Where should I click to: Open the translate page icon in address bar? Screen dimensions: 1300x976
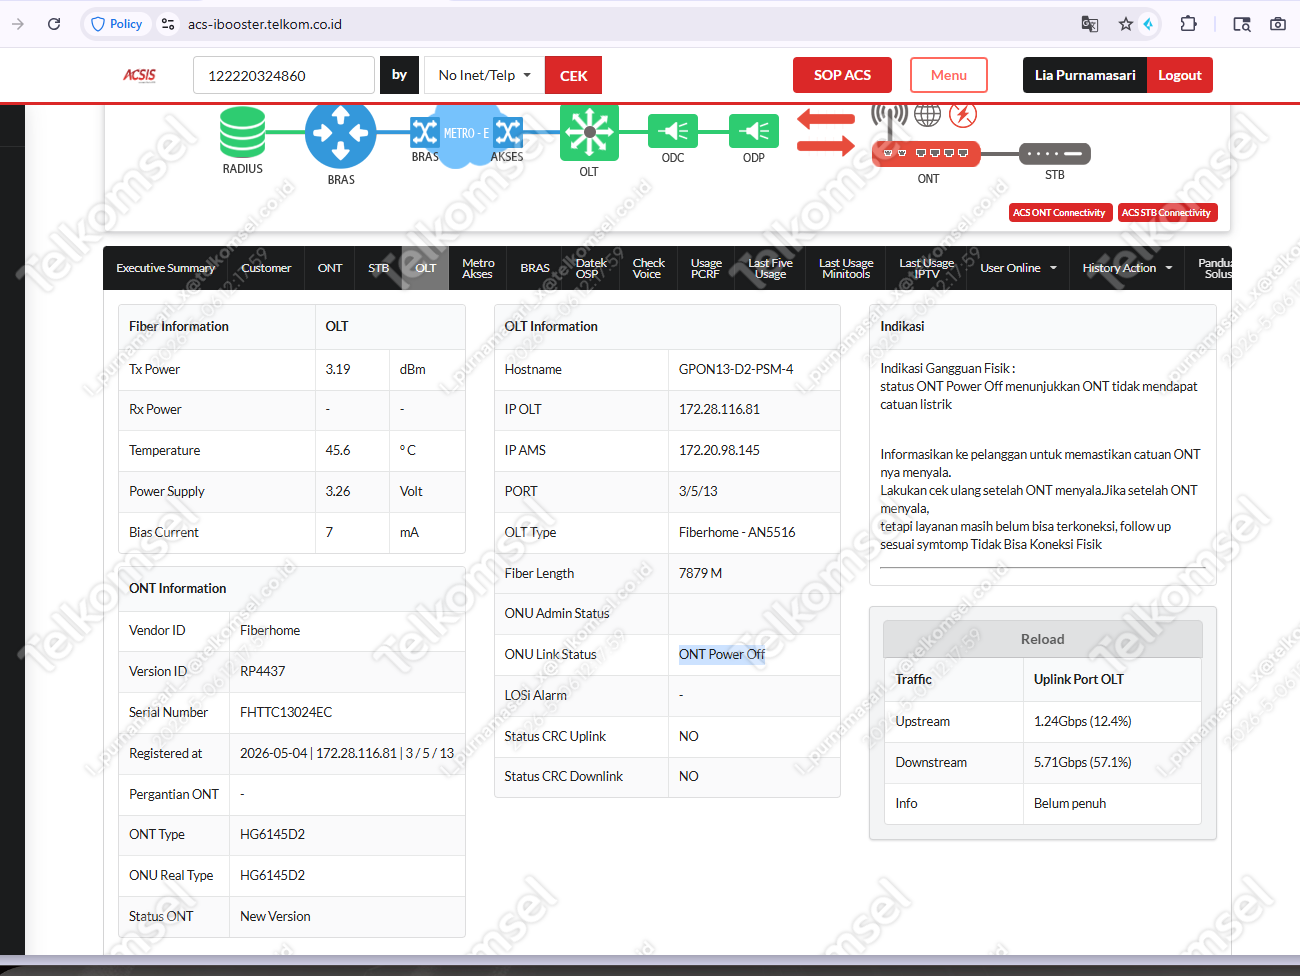[1090, 24]
